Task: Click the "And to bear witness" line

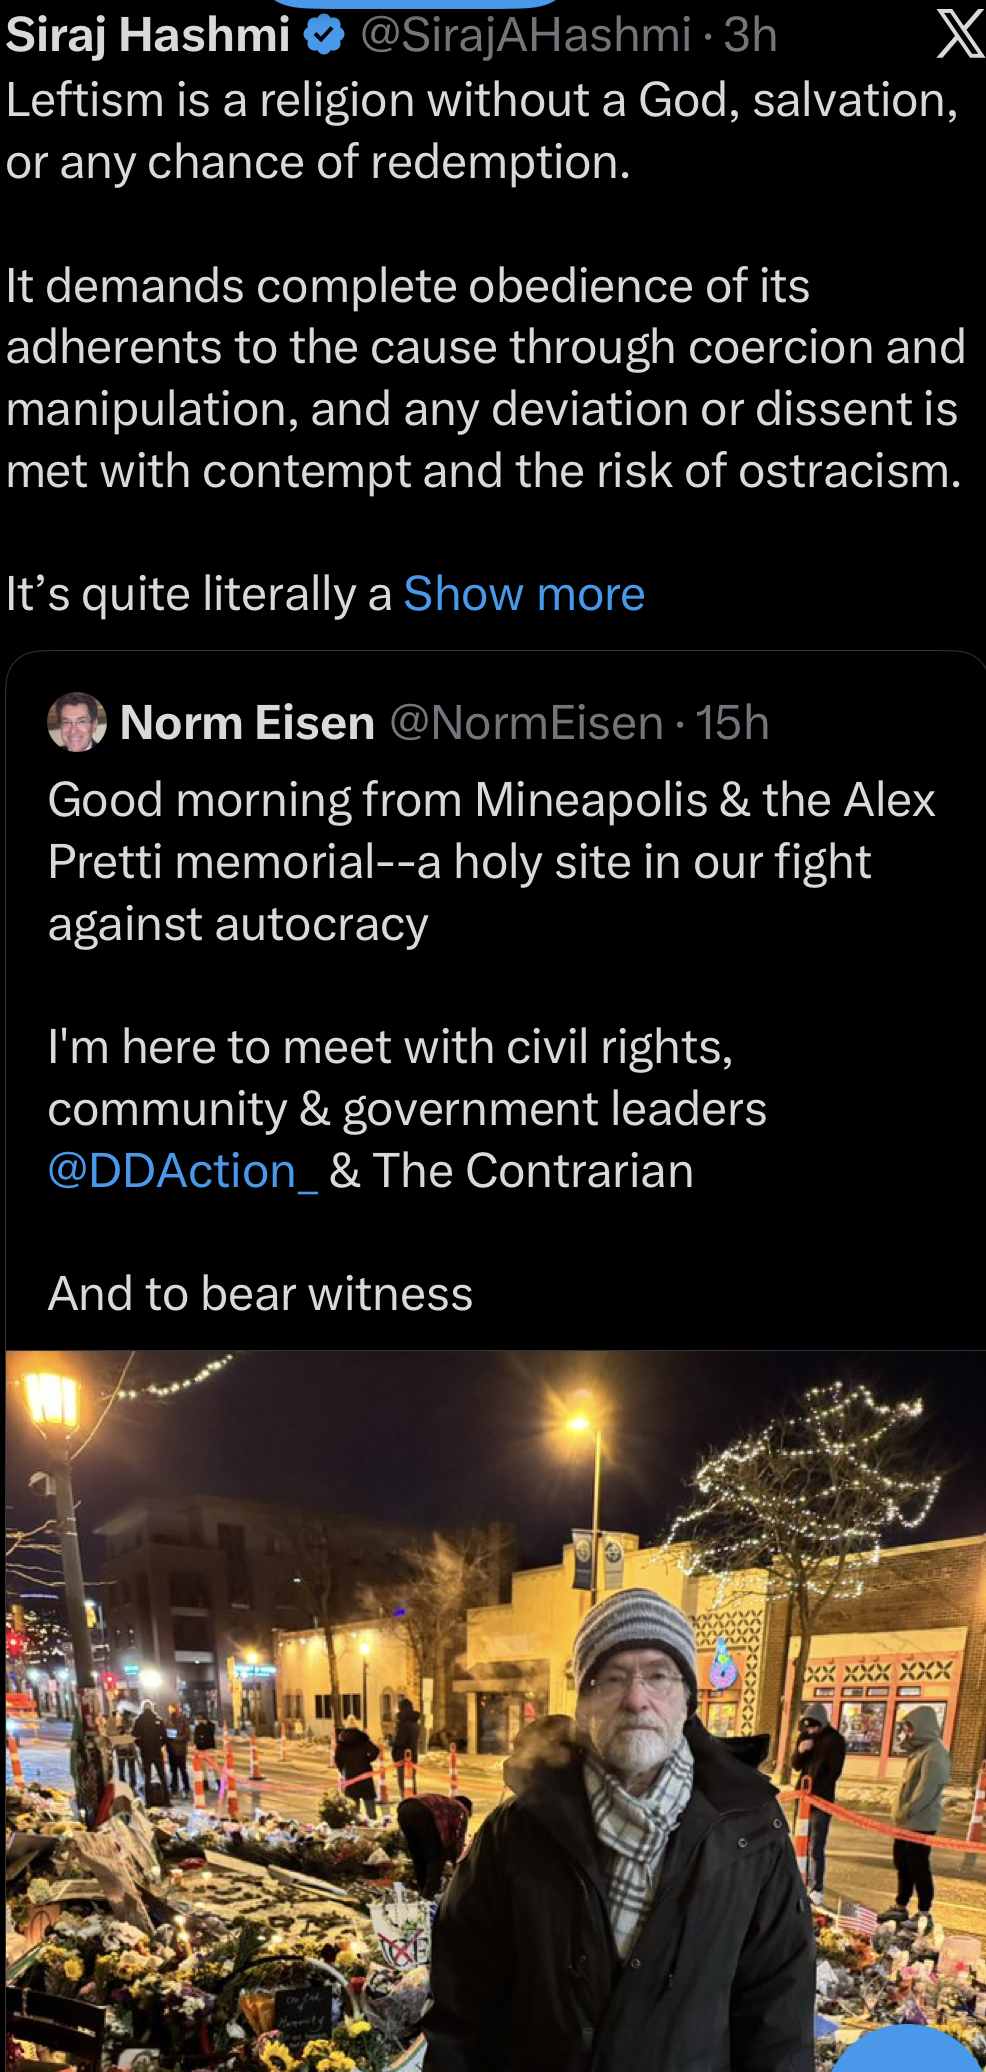Action: click(260, 1294)
